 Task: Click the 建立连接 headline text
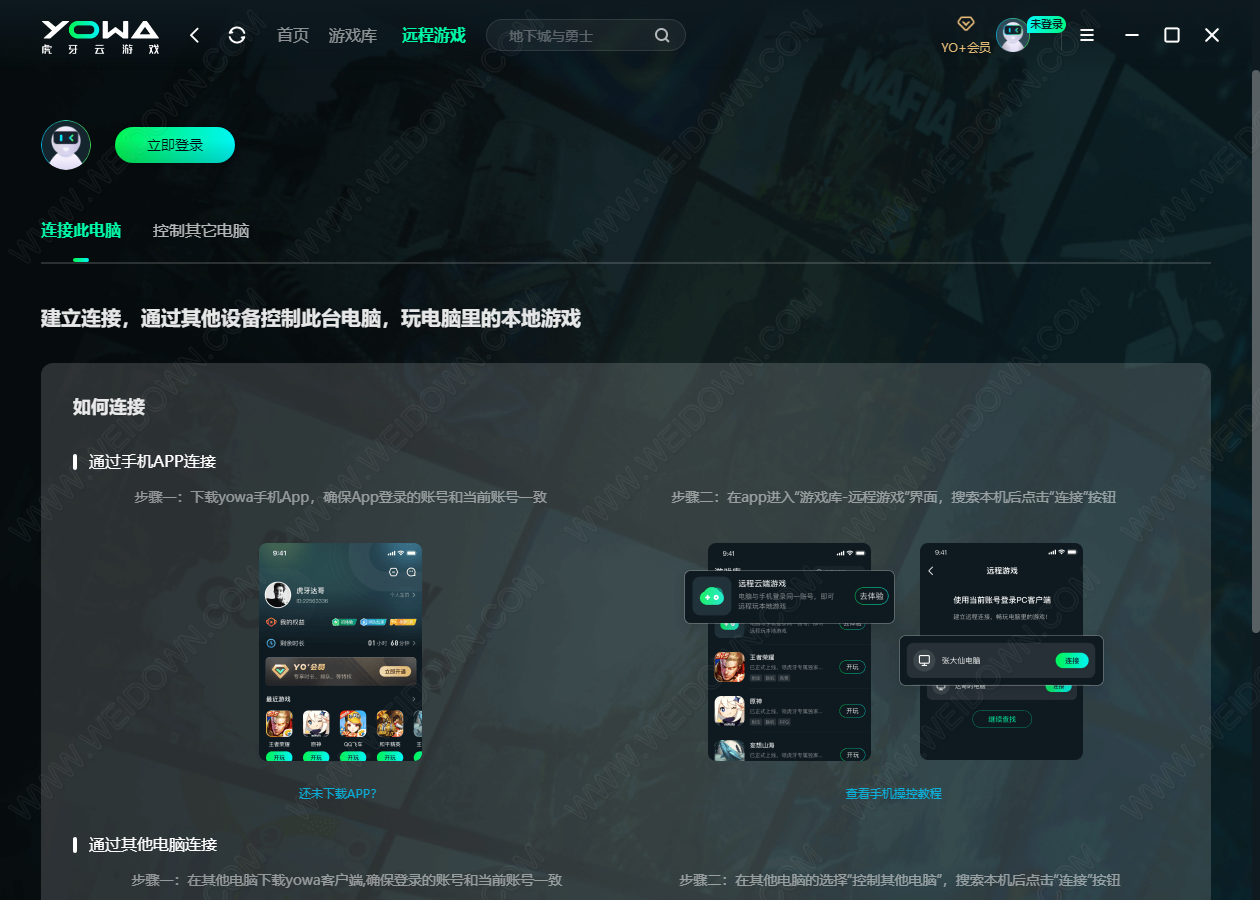click(311, 319)
